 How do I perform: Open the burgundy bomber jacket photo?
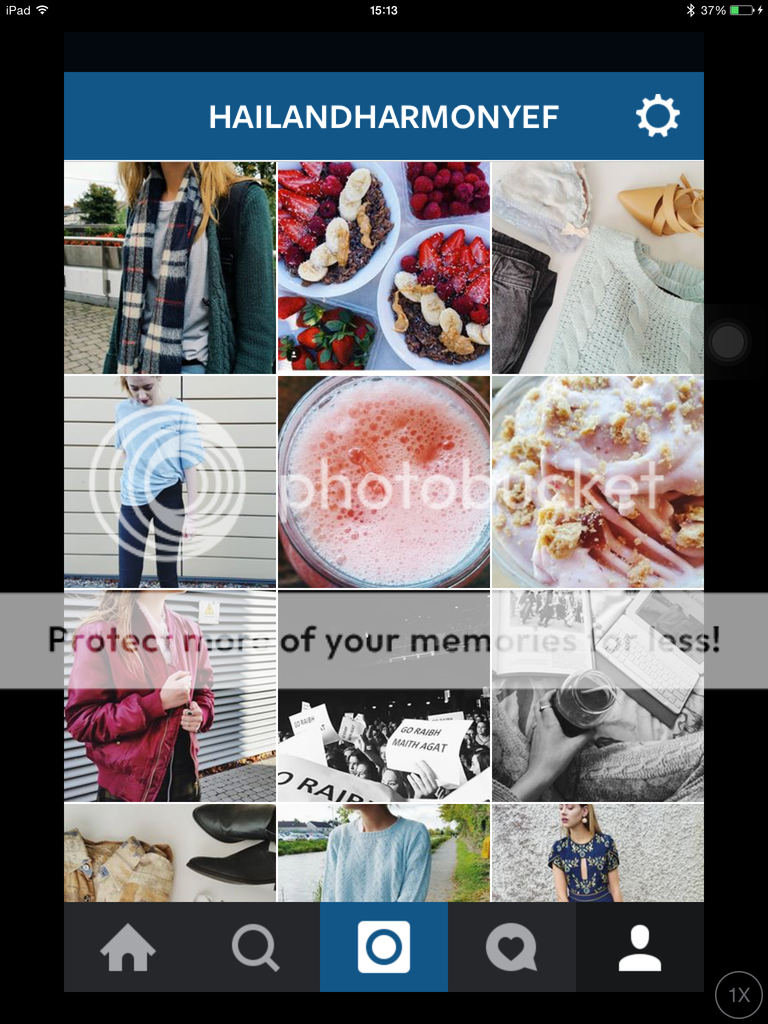pos(170,696)
